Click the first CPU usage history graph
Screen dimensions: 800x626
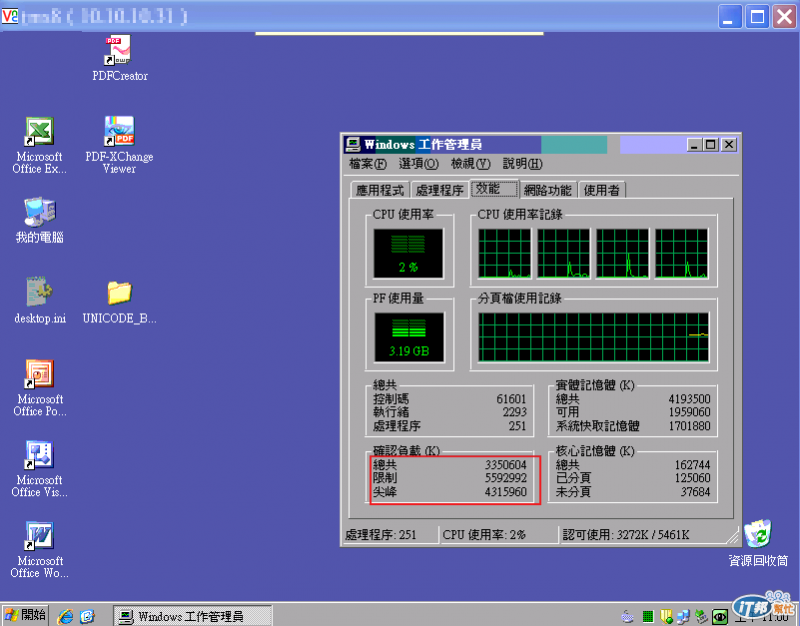[x=504, y=253]
